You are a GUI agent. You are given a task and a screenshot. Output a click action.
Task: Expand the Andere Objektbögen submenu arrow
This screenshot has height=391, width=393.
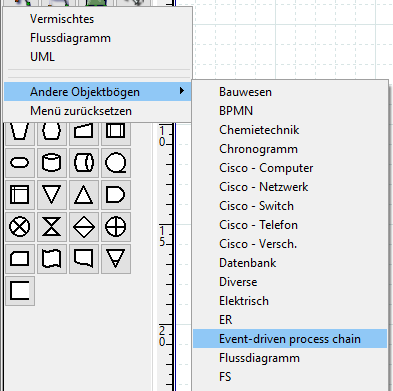point(182,91)
